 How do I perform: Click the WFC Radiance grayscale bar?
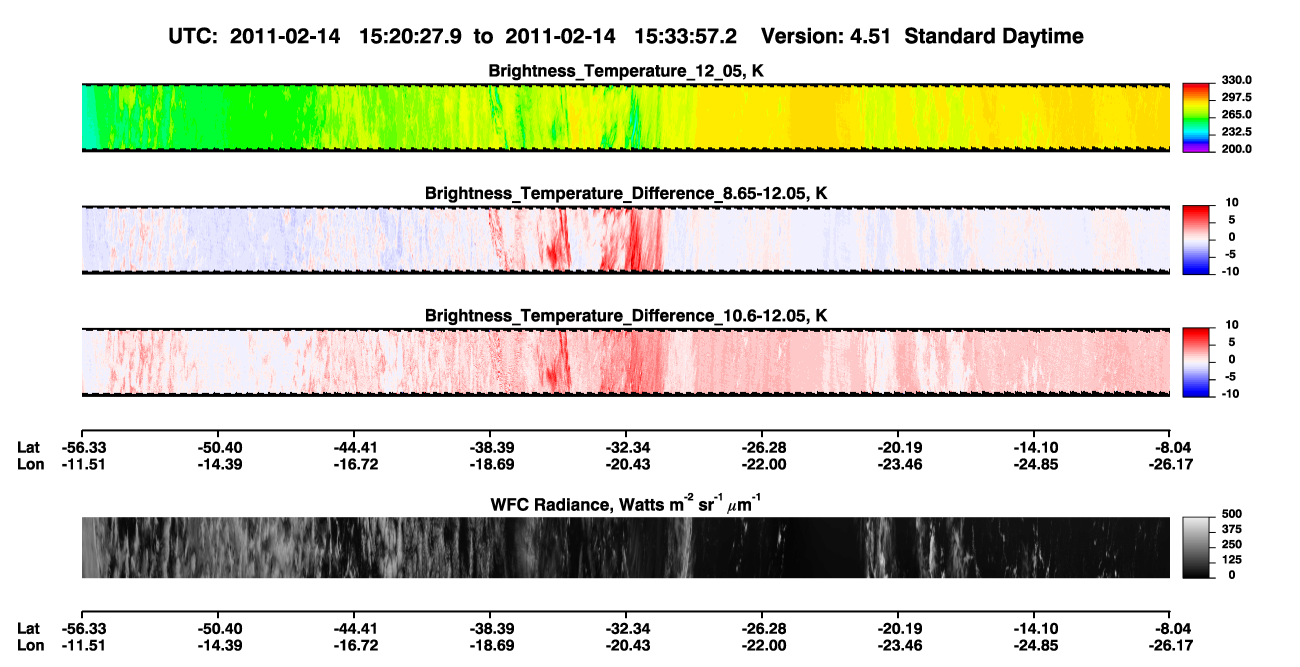tap(1196, 547)
